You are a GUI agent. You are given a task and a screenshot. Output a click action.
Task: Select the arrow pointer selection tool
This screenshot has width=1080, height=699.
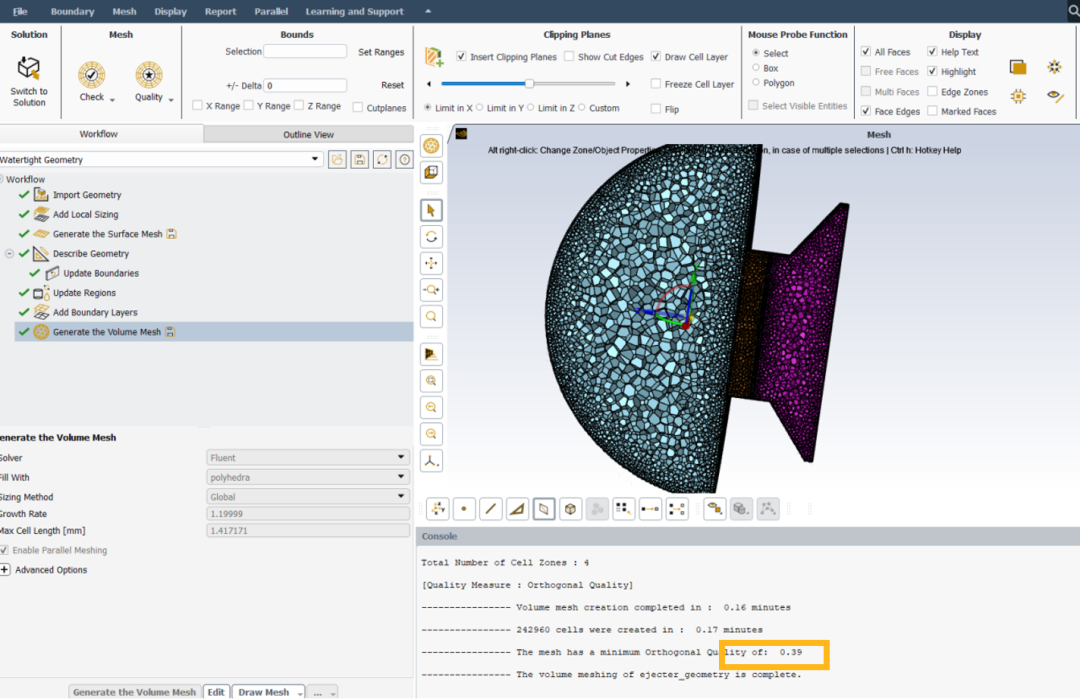tap(431, 210)
